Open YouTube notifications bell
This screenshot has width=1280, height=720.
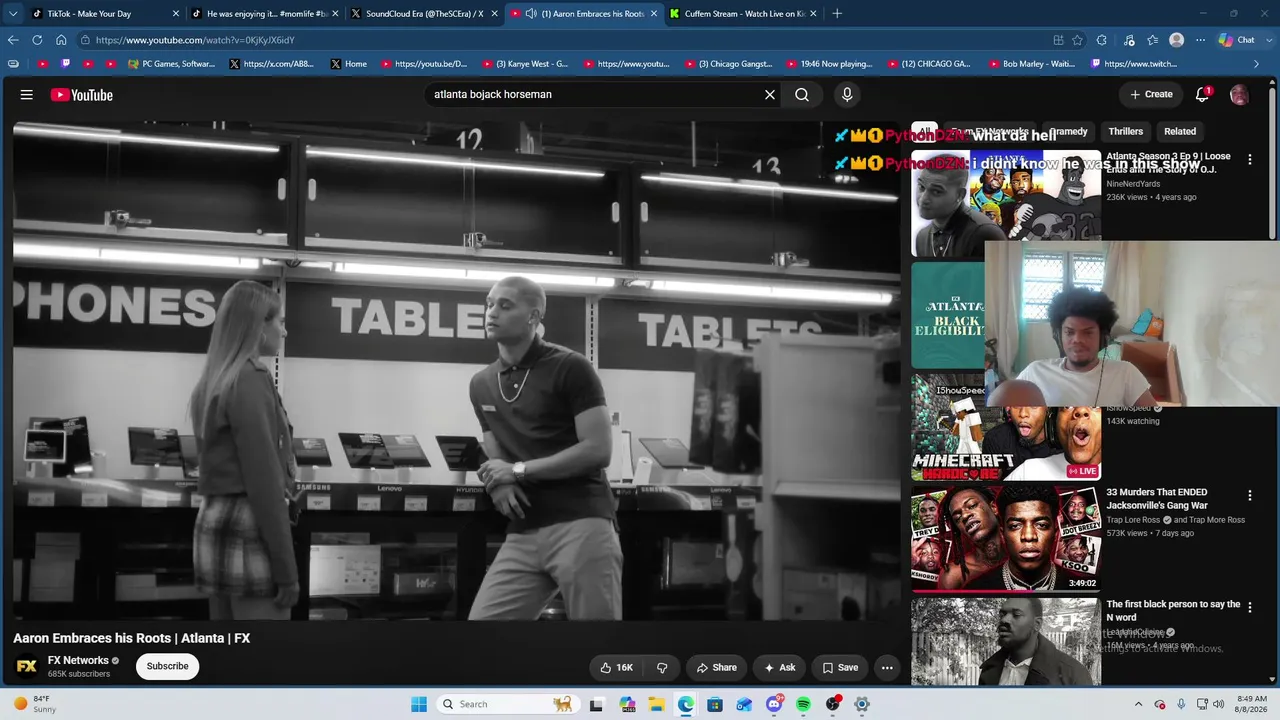click(1202, 94)
